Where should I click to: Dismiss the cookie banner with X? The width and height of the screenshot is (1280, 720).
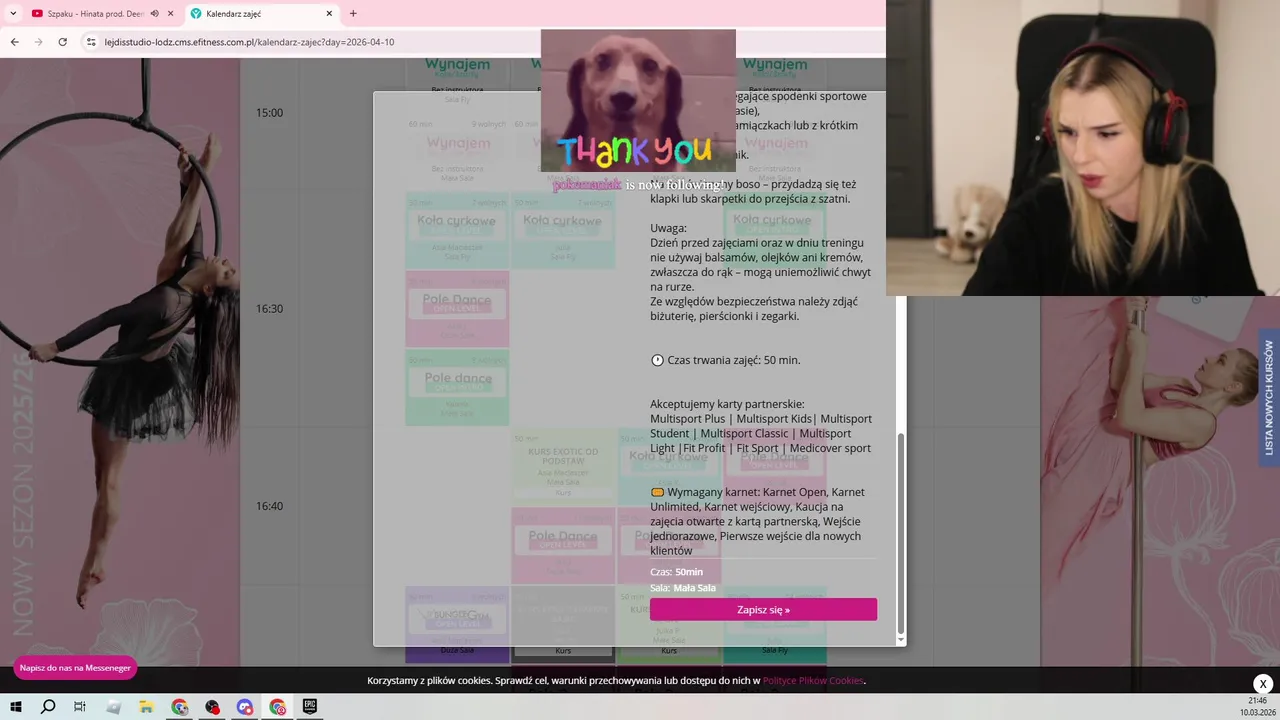pos(1263,684)
